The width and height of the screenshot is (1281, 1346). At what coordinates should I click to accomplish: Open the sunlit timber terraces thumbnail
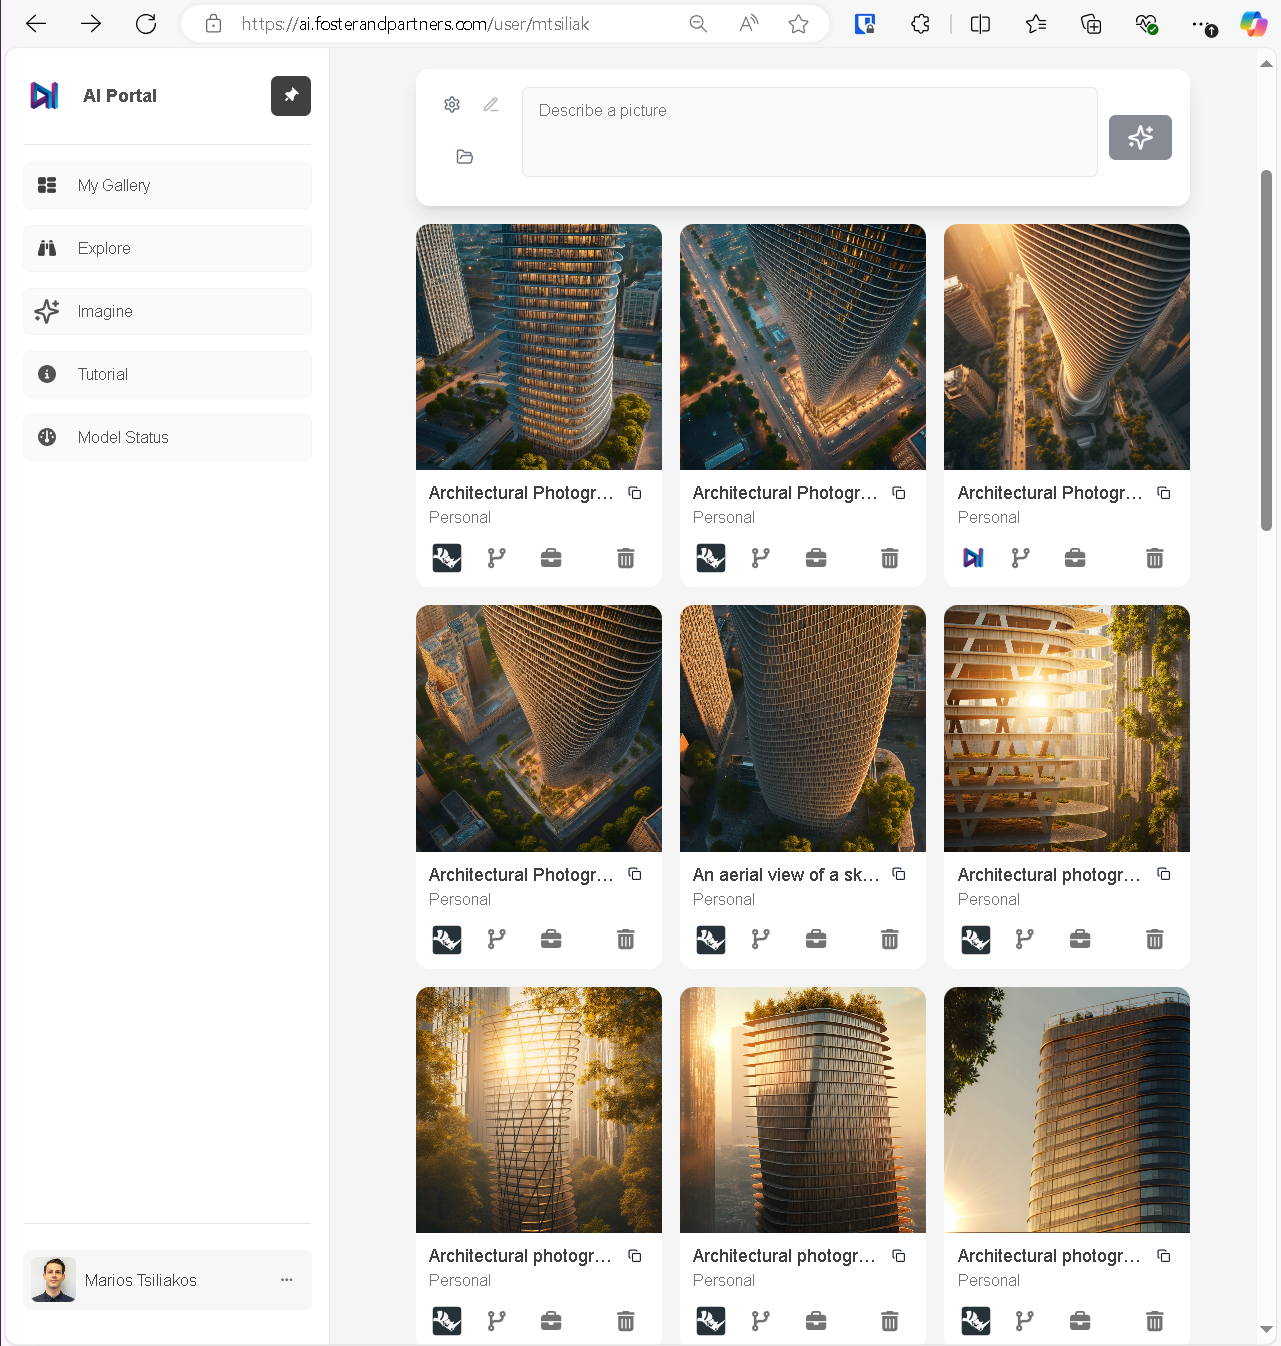1067,729
